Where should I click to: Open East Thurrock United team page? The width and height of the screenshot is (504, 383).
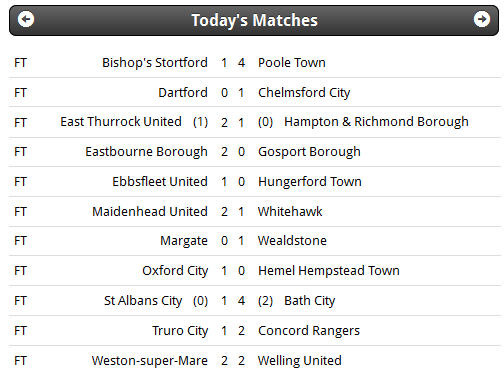[x=121, y=122]
